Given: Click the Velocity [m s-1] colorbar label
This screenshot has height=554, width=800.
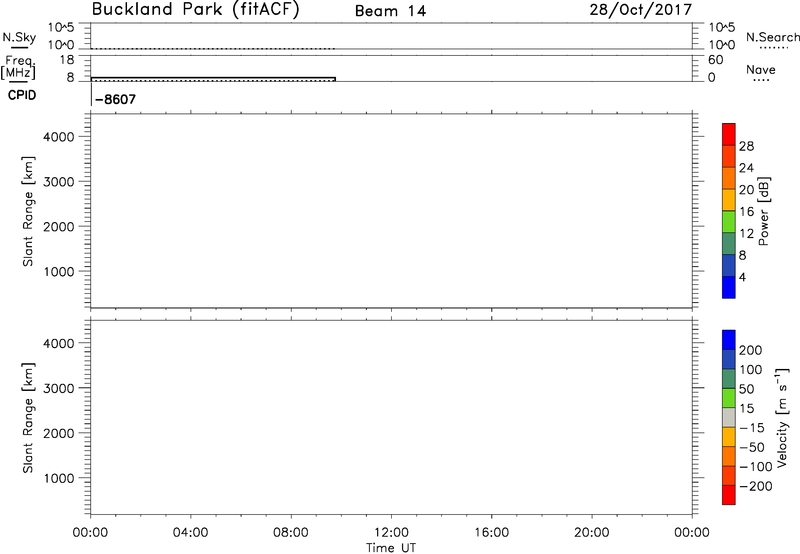Looking at the screenshot, I should pos(782,417).
